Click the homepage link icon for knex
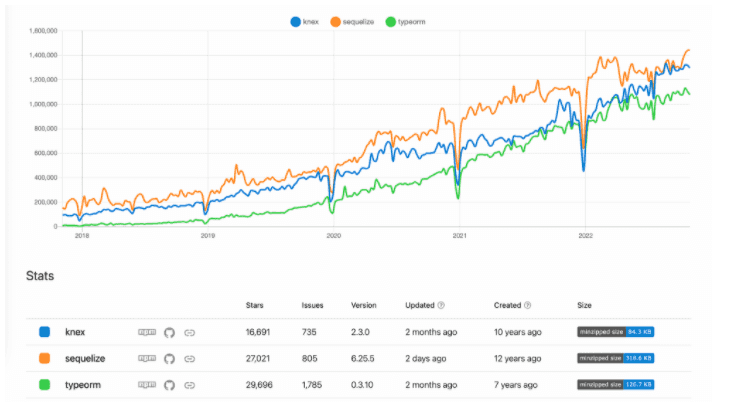745x414 pixels. pyautogui.click(x=190, y=331)
